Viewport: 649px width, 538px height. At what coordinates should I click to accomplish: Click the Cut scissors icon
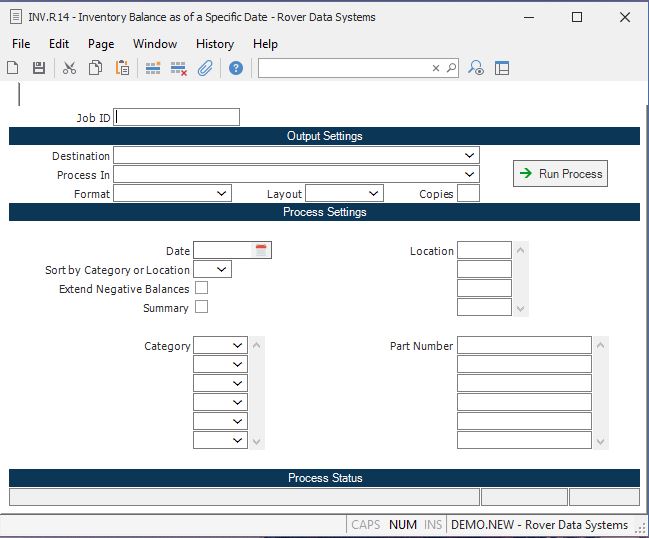coord(69,68)
